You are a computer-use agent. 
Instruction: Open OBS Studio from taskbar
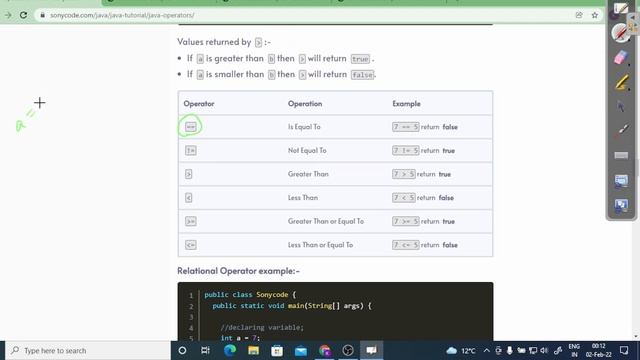click(348, 350)
